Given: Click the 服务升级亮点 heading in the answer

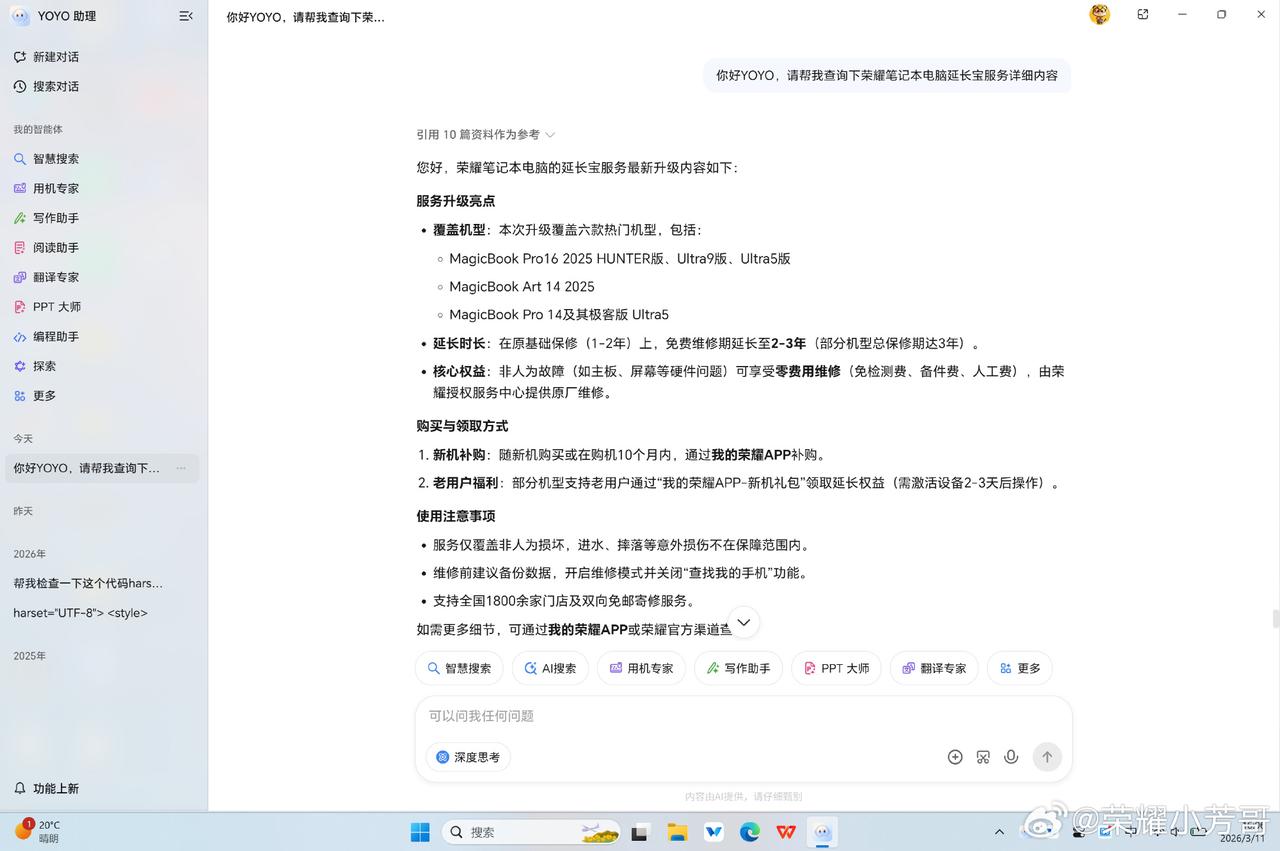Looking at the screenshot, I should coord(456,201).
